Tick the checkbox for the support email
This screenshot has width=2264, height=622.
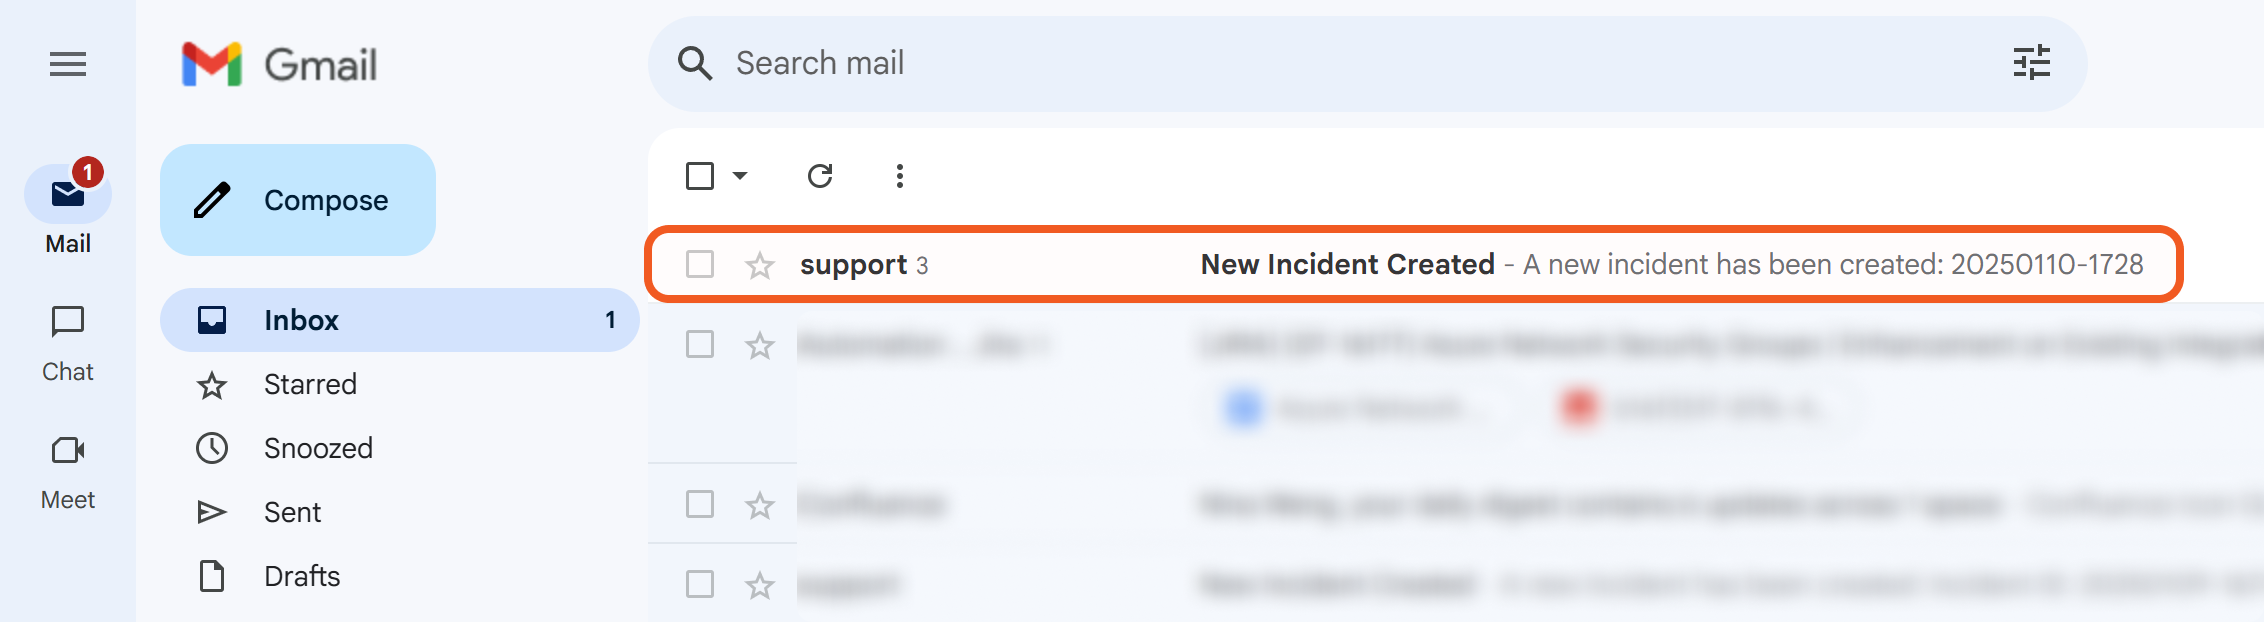pyautogui.click(x=700, y=265)
